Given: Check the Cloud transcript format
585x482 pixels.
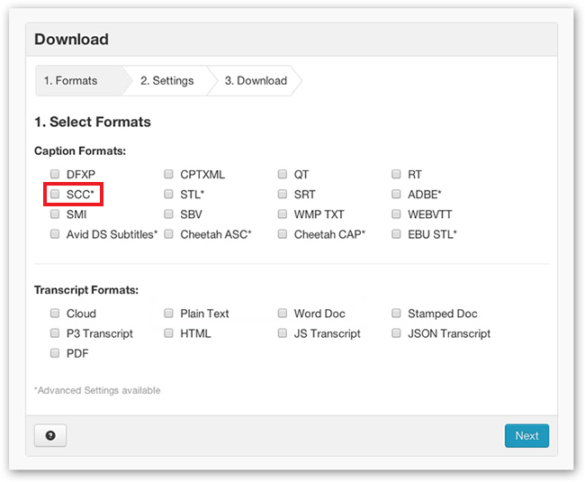Looking at the screenshot, I should pos(55,313).
